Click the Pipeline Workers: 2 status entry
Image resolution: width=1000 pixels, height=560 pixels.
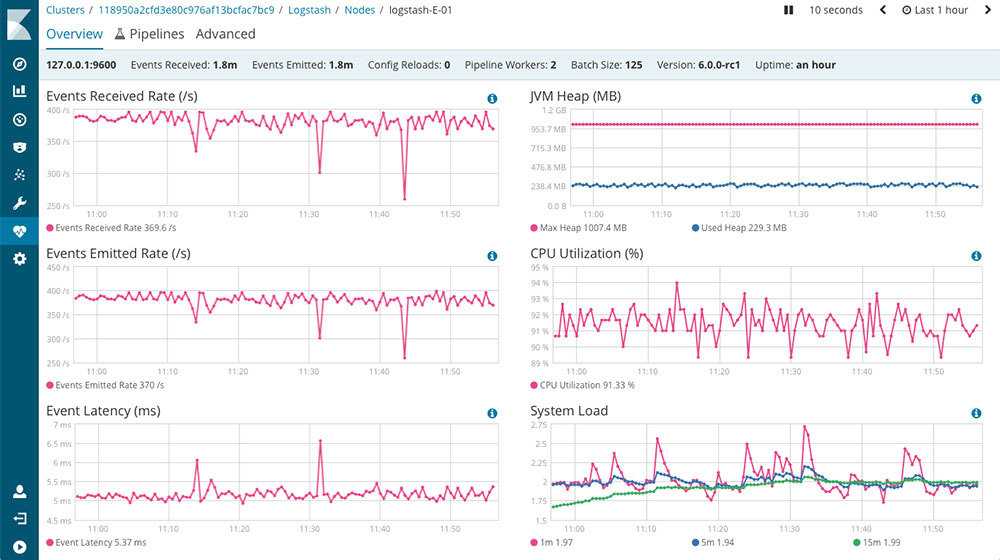(510, 65)
